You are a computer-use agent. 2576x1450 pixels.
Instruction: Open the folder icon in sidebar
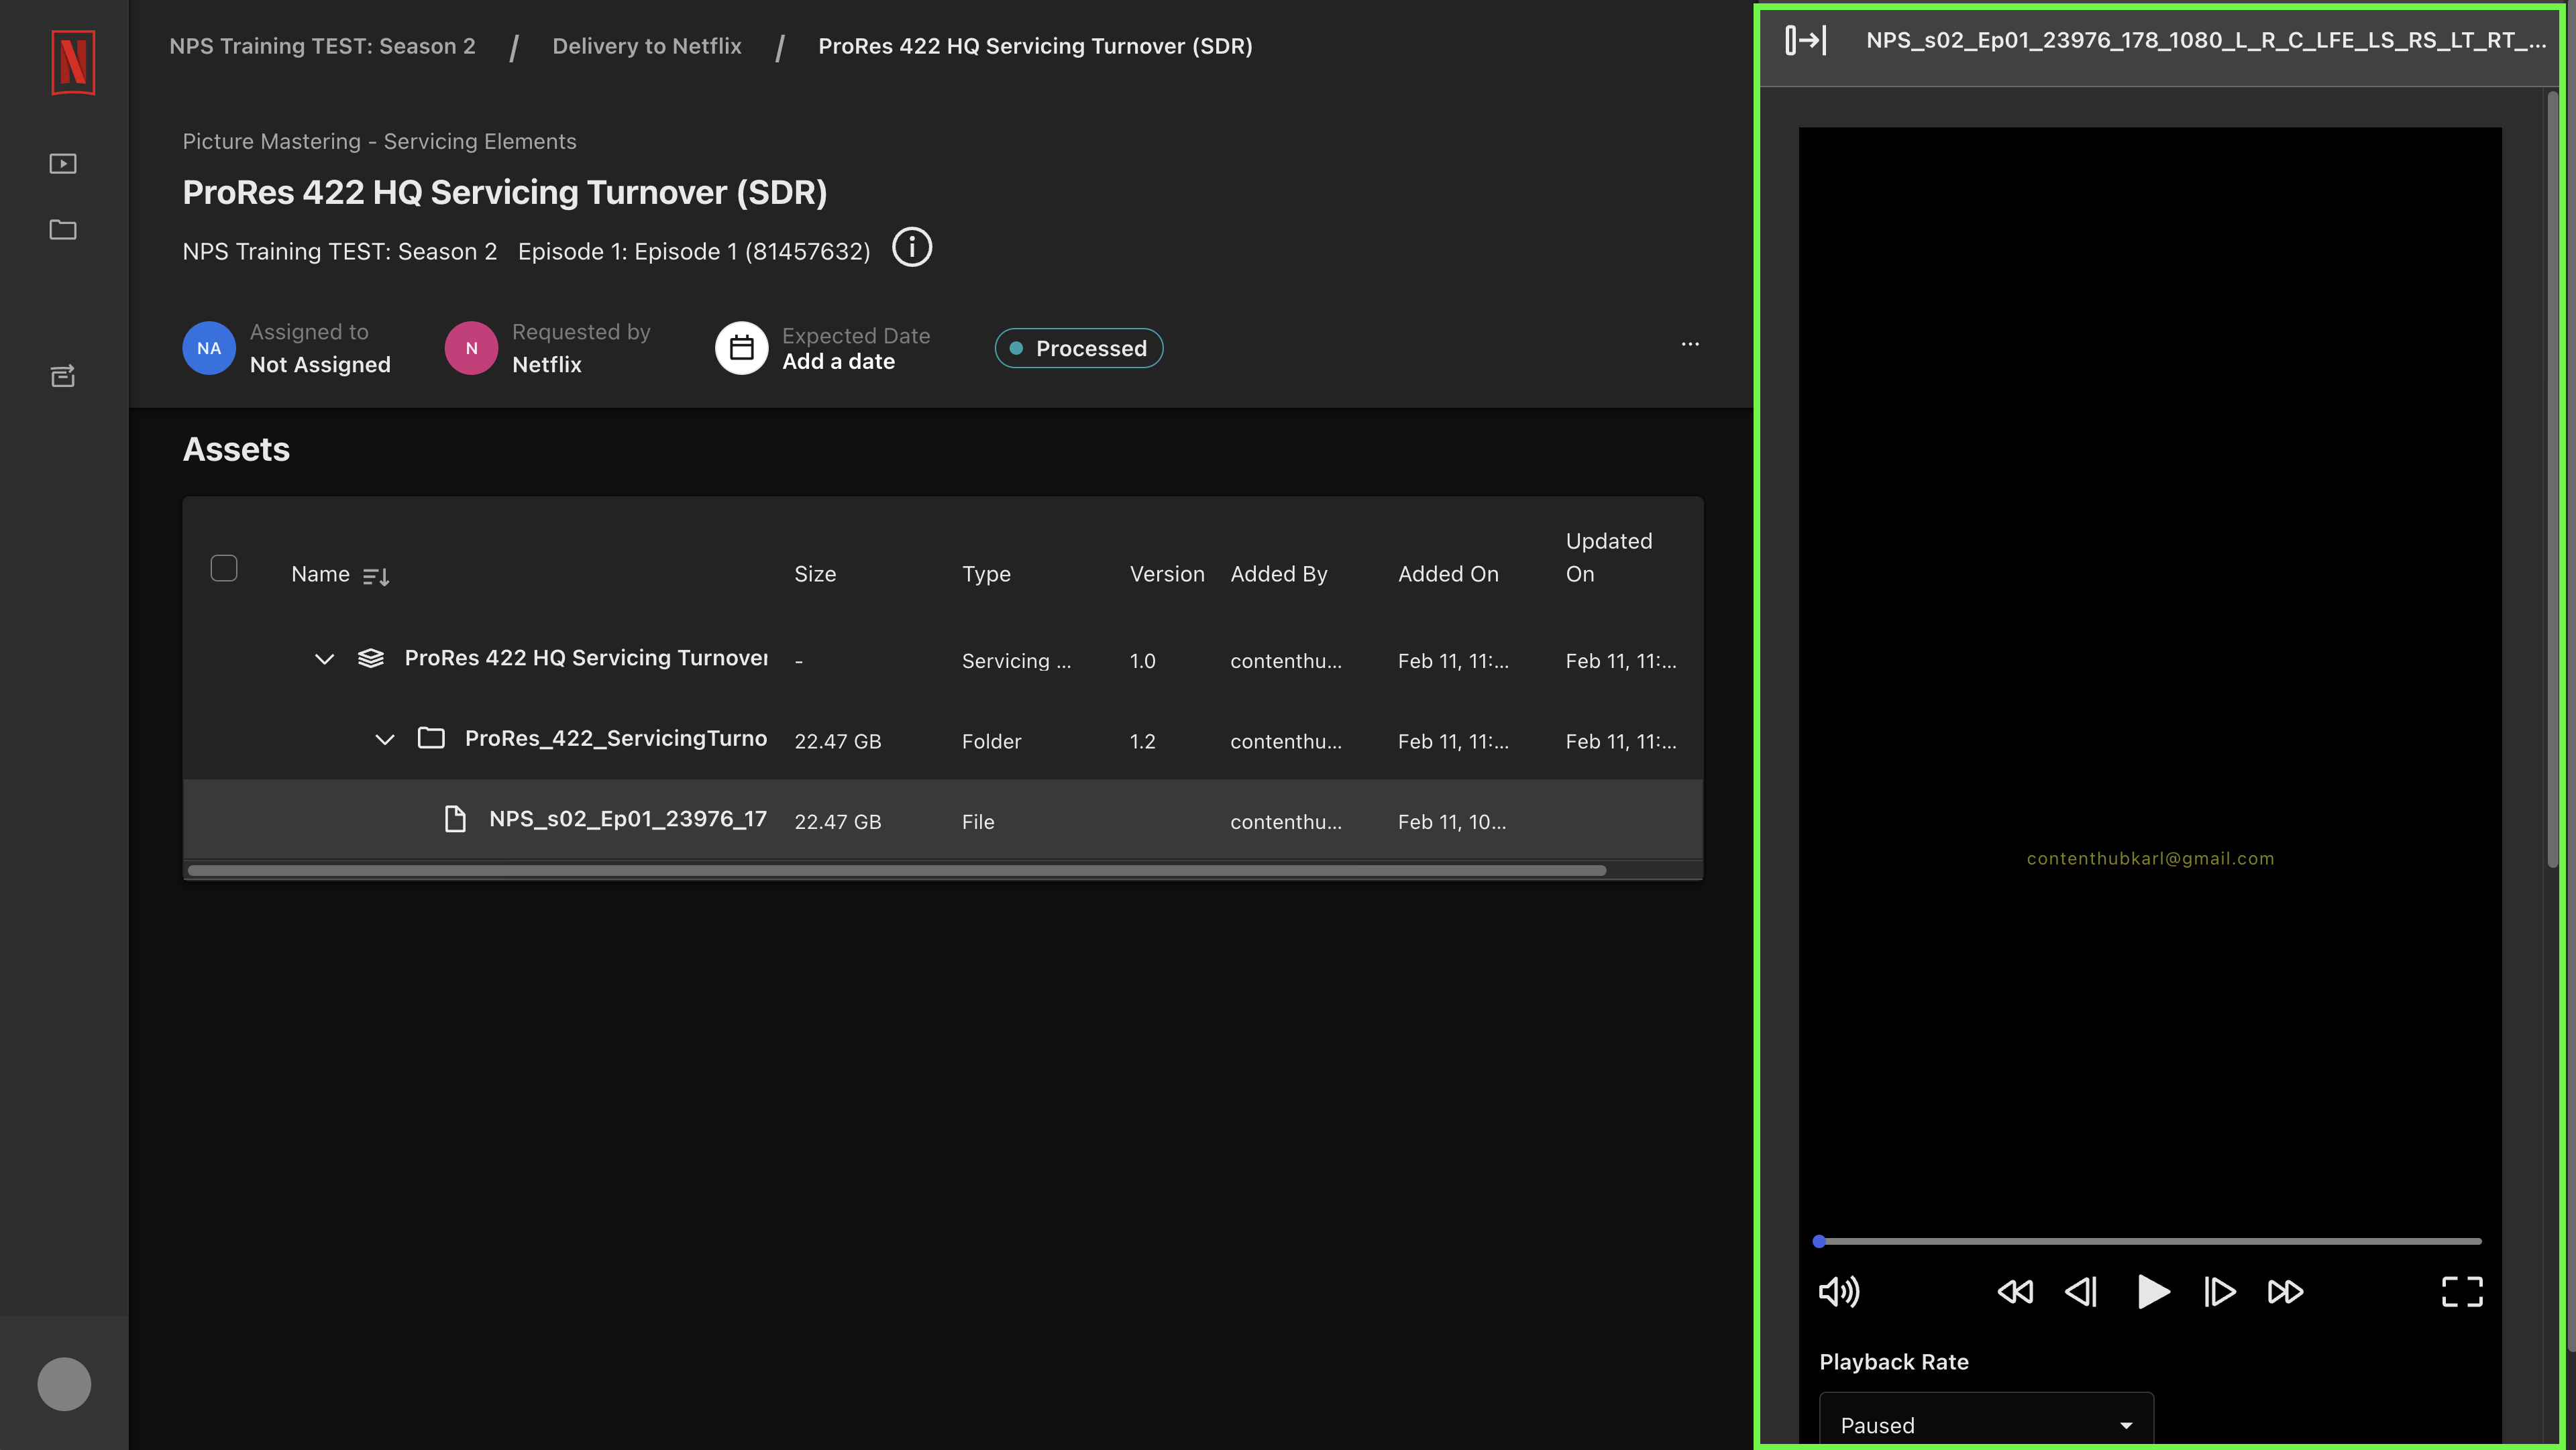click(x=63, y=229)
